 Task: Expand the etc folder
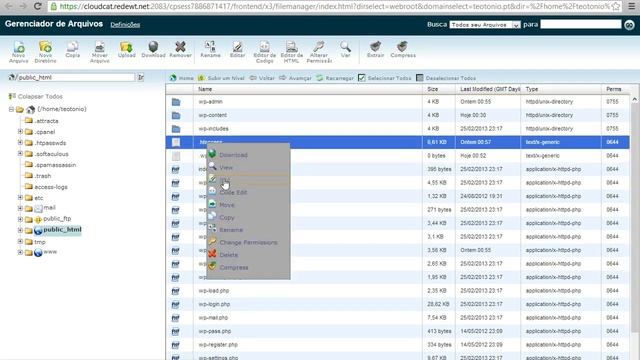(20, 198)
